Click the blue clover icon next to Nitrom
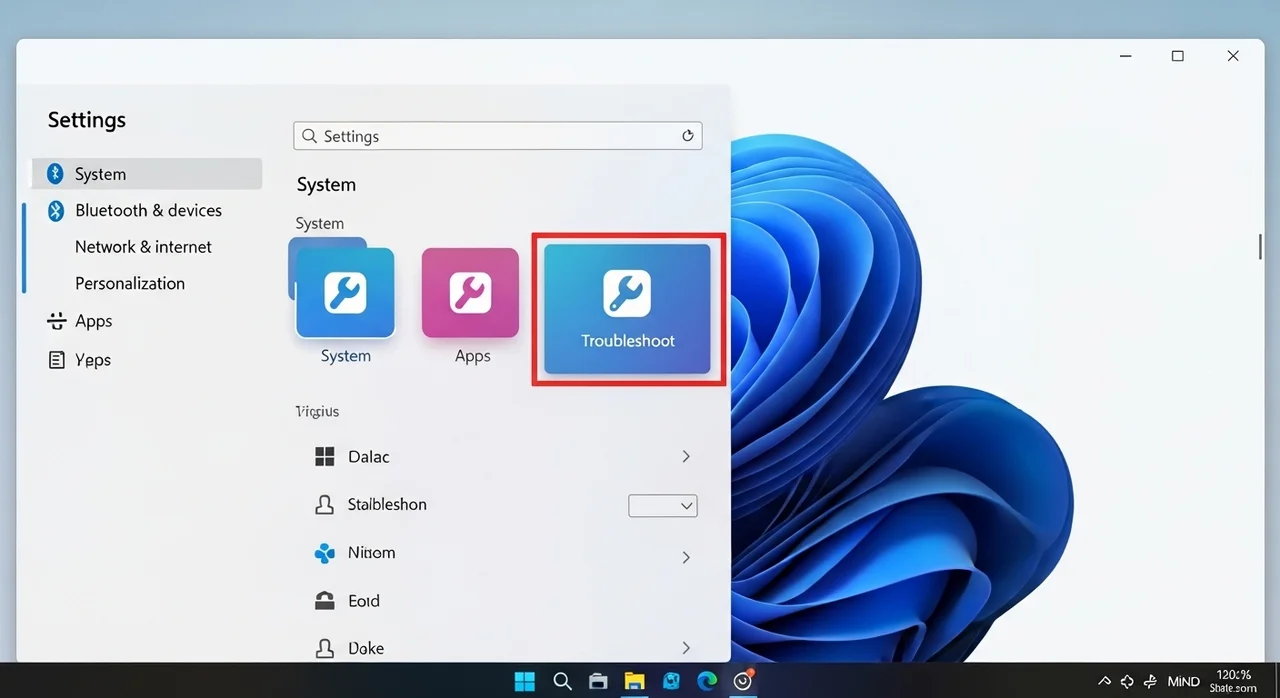Viewport: 1280px width, 698px height. (324, 553)
